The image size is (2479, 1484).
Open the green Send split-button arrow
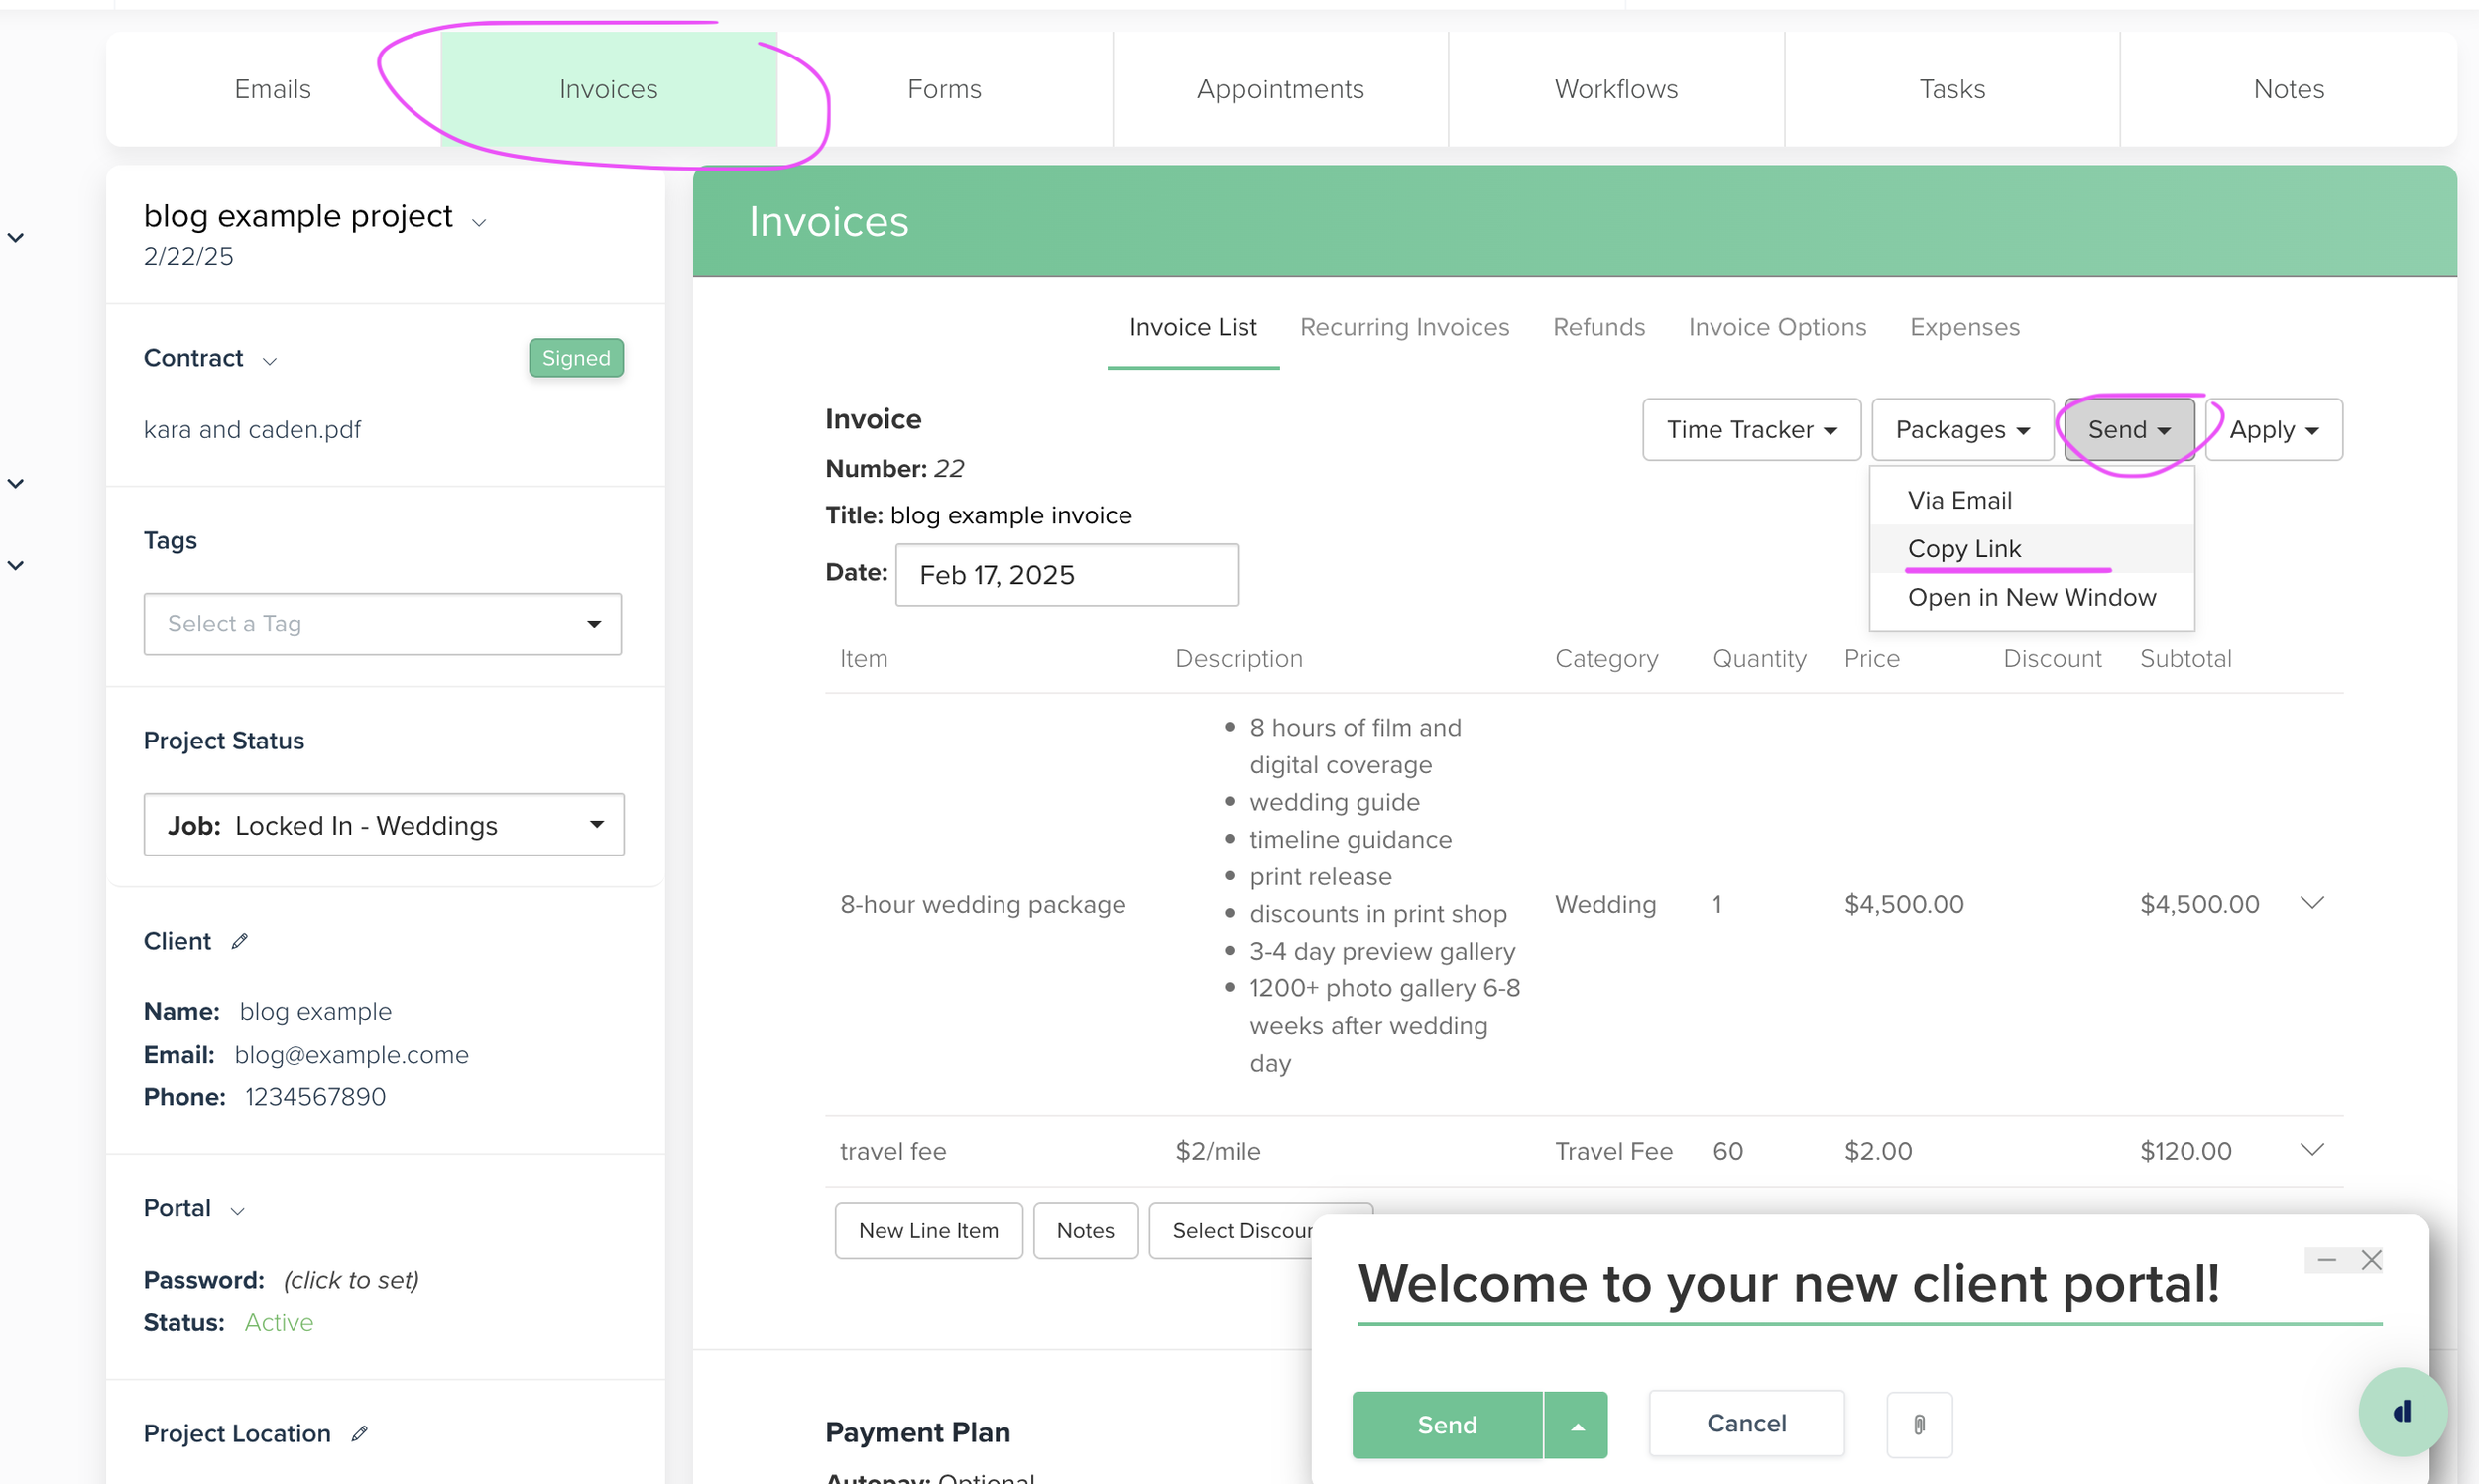tap(1576, 1425)
